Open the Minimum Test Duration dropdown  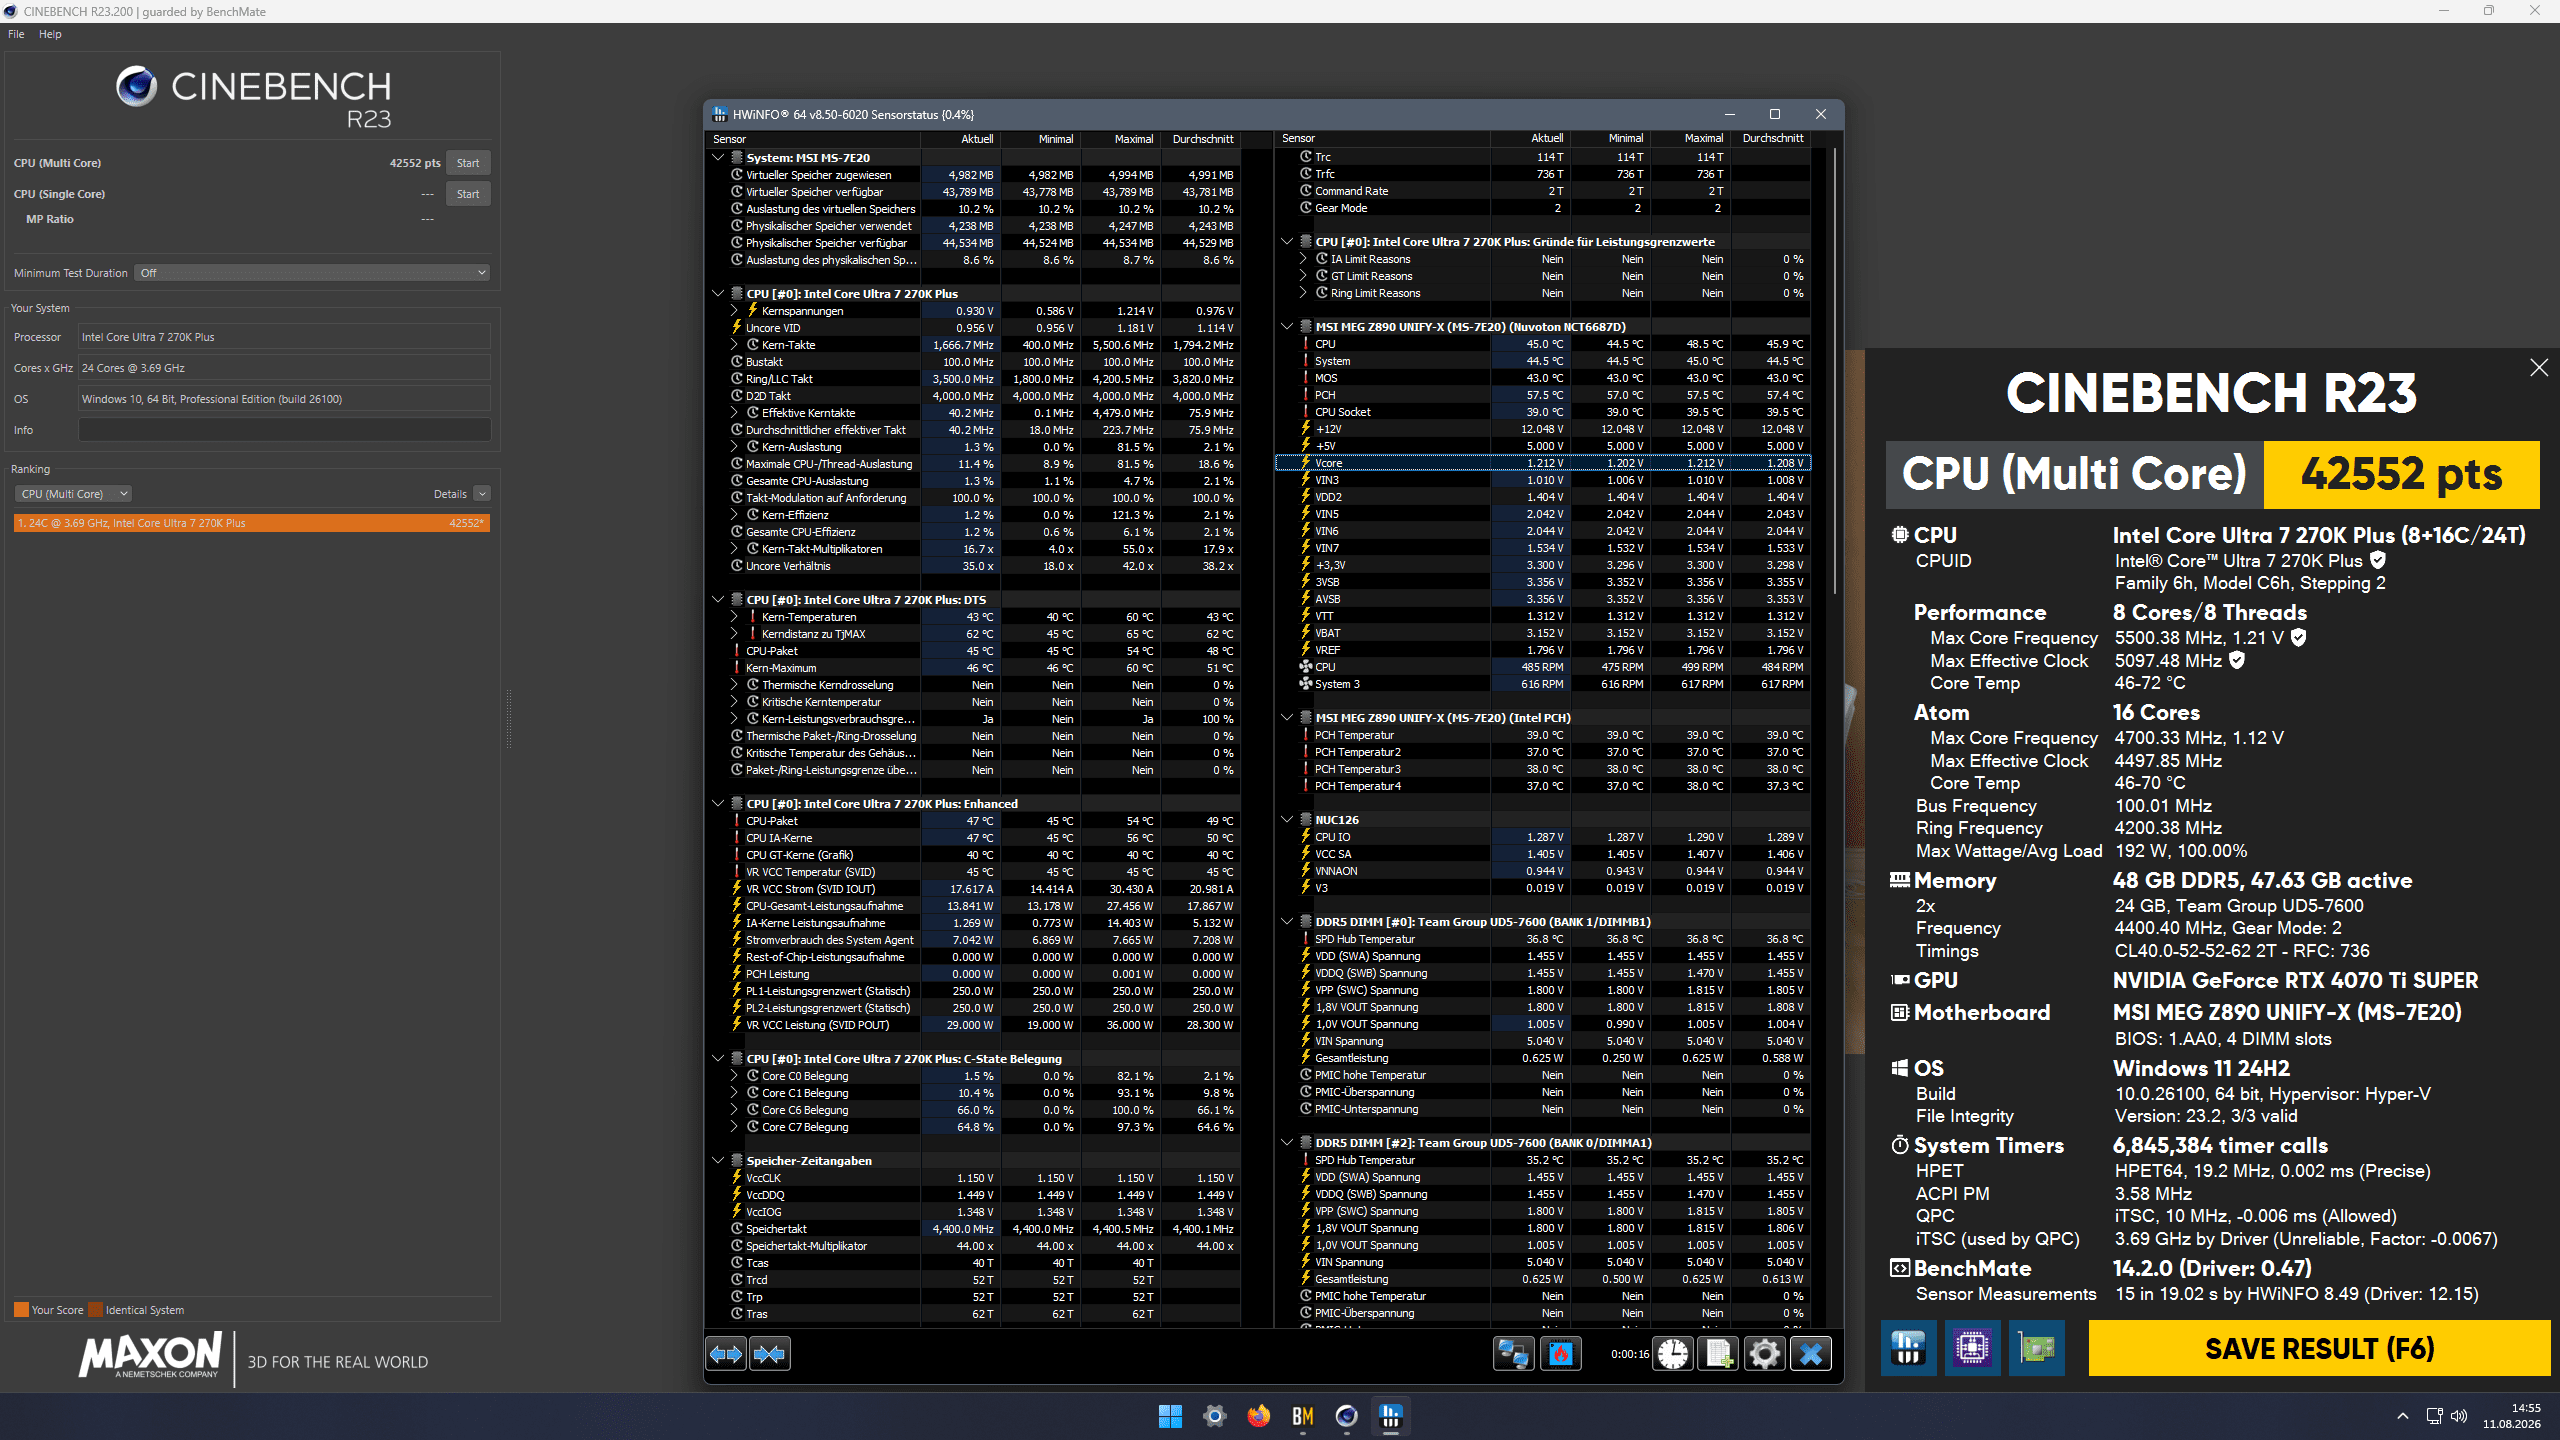click(x=313, y=273)
